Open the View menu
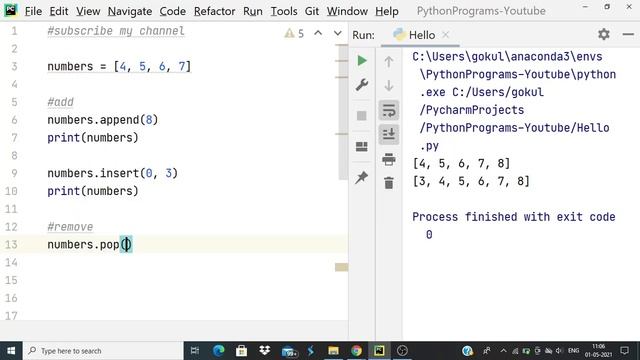This screenshot has width=640, height=360. (x=88, y=11)
